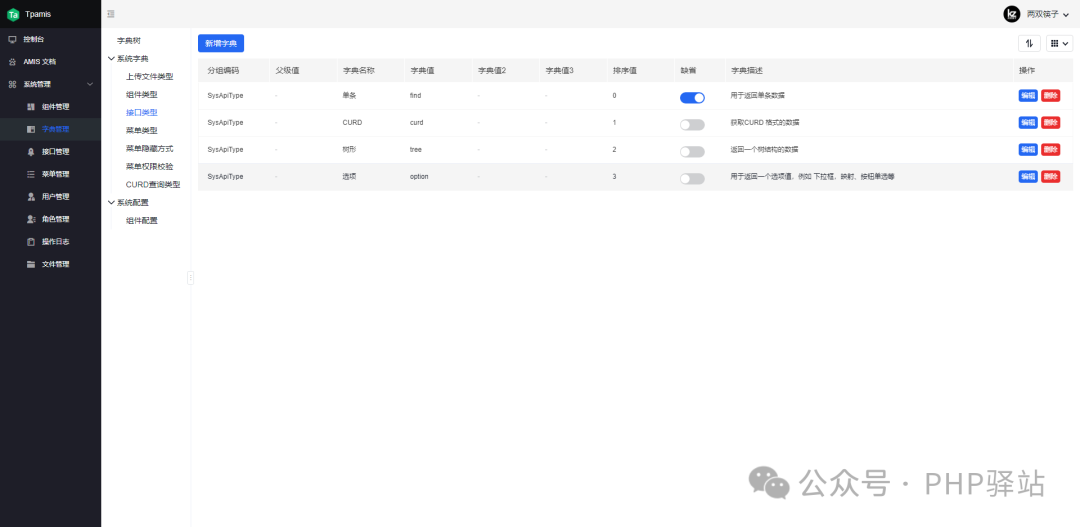The width and height of the screenshot is (1080, 527).
Task: Click 删除 for the CURD row
Action: click(1050, 123)
